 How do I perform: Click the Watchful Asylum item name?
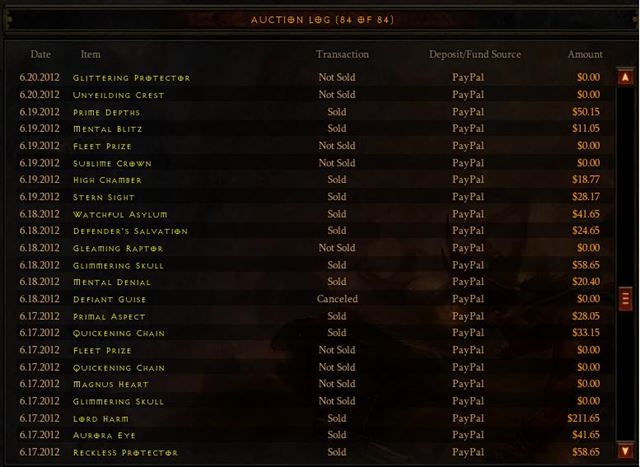(120, 215)
